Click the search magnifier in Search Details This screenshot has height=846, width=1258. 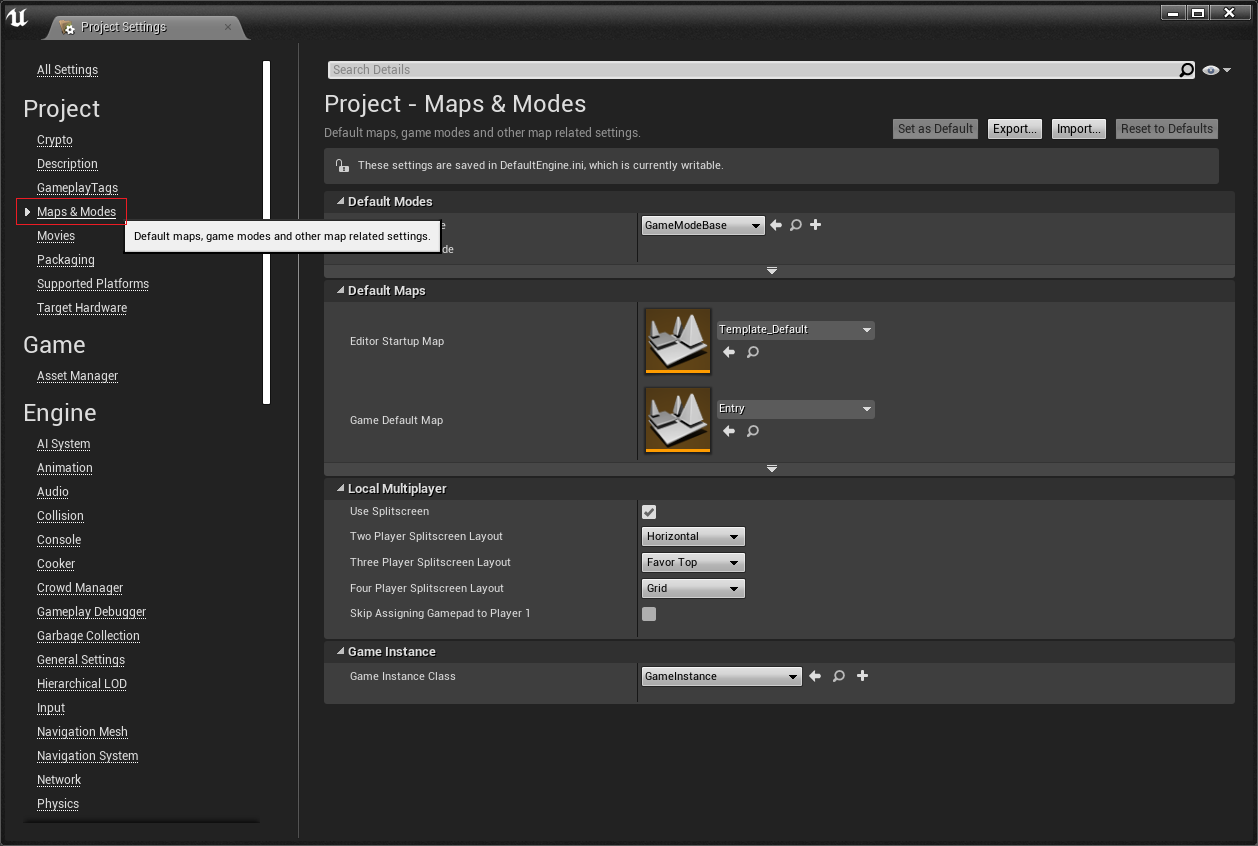(x=1187, y=70)
